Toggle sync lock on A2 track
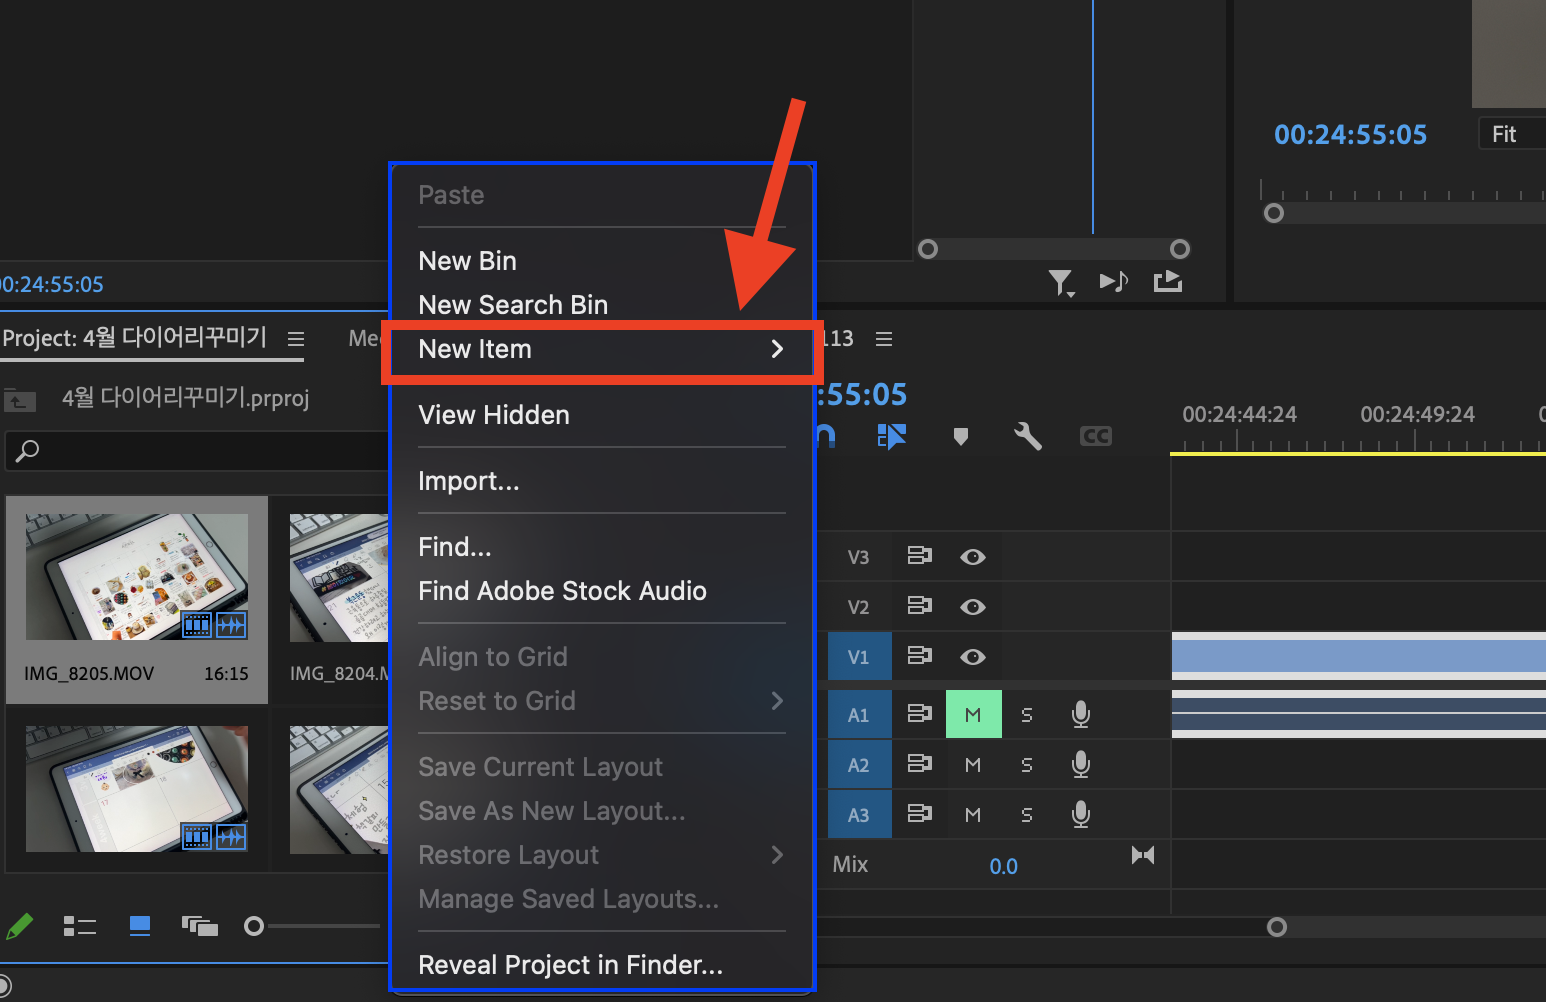 (919, 764)
